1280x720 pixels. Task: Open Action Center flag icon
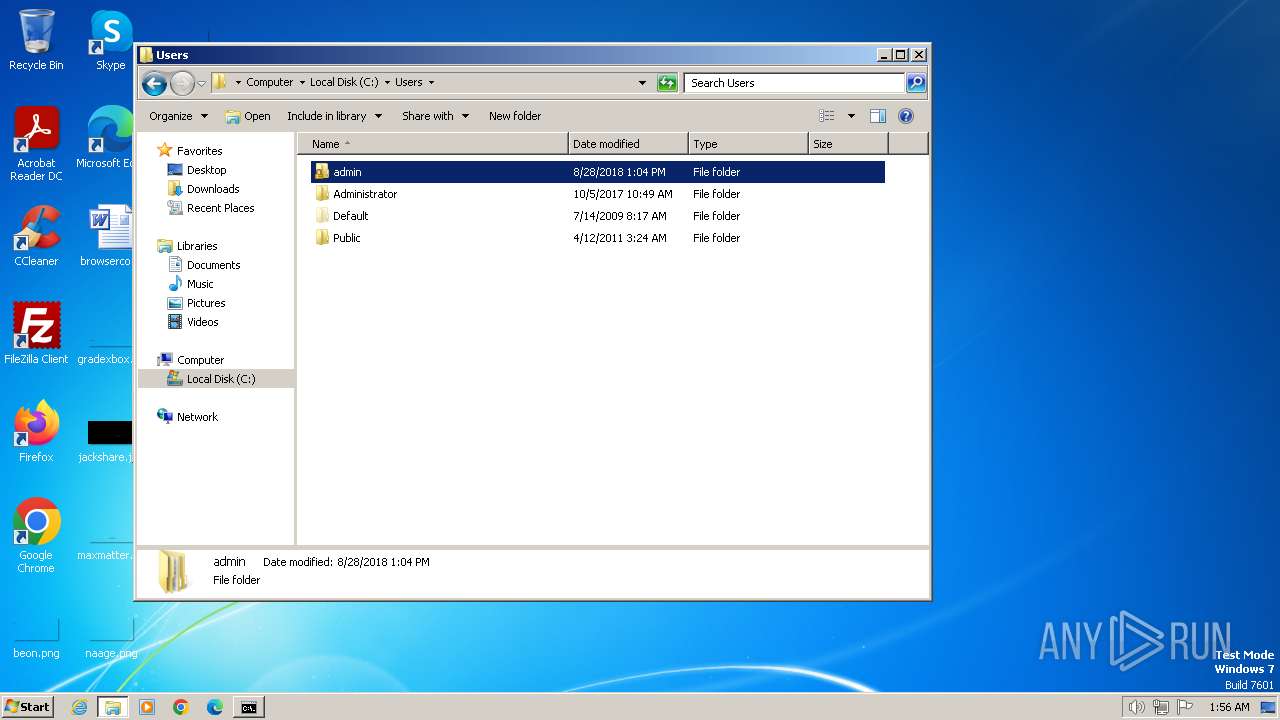click(1185, 707)
